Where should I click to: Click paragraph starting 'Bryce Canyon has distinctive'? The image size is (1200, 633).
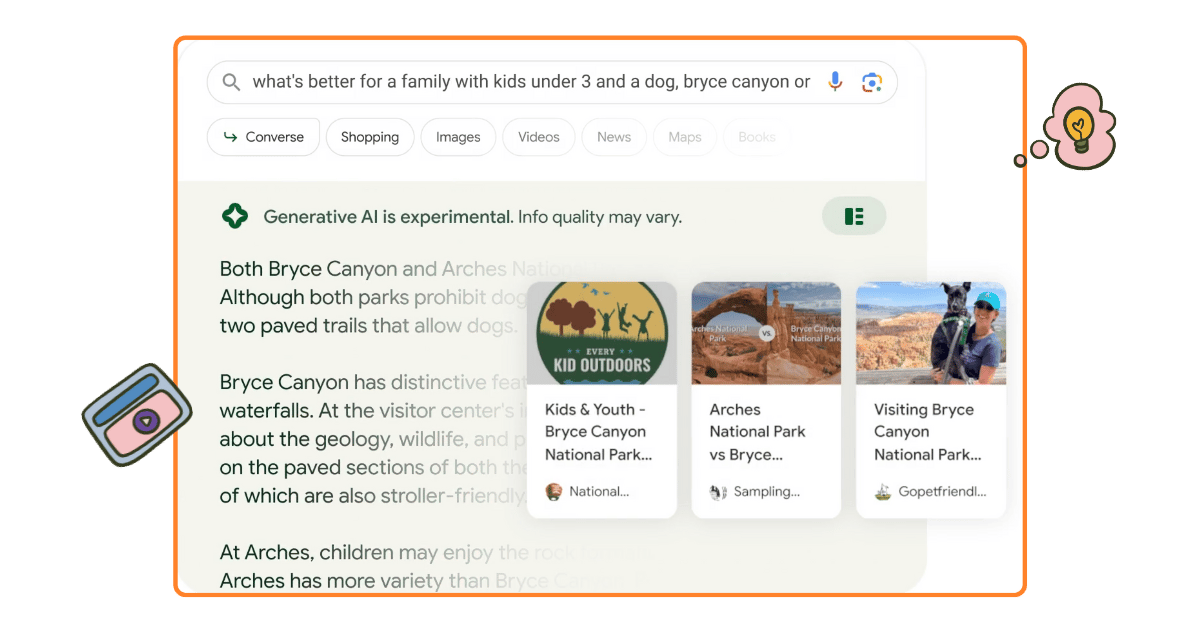point(373,439)
